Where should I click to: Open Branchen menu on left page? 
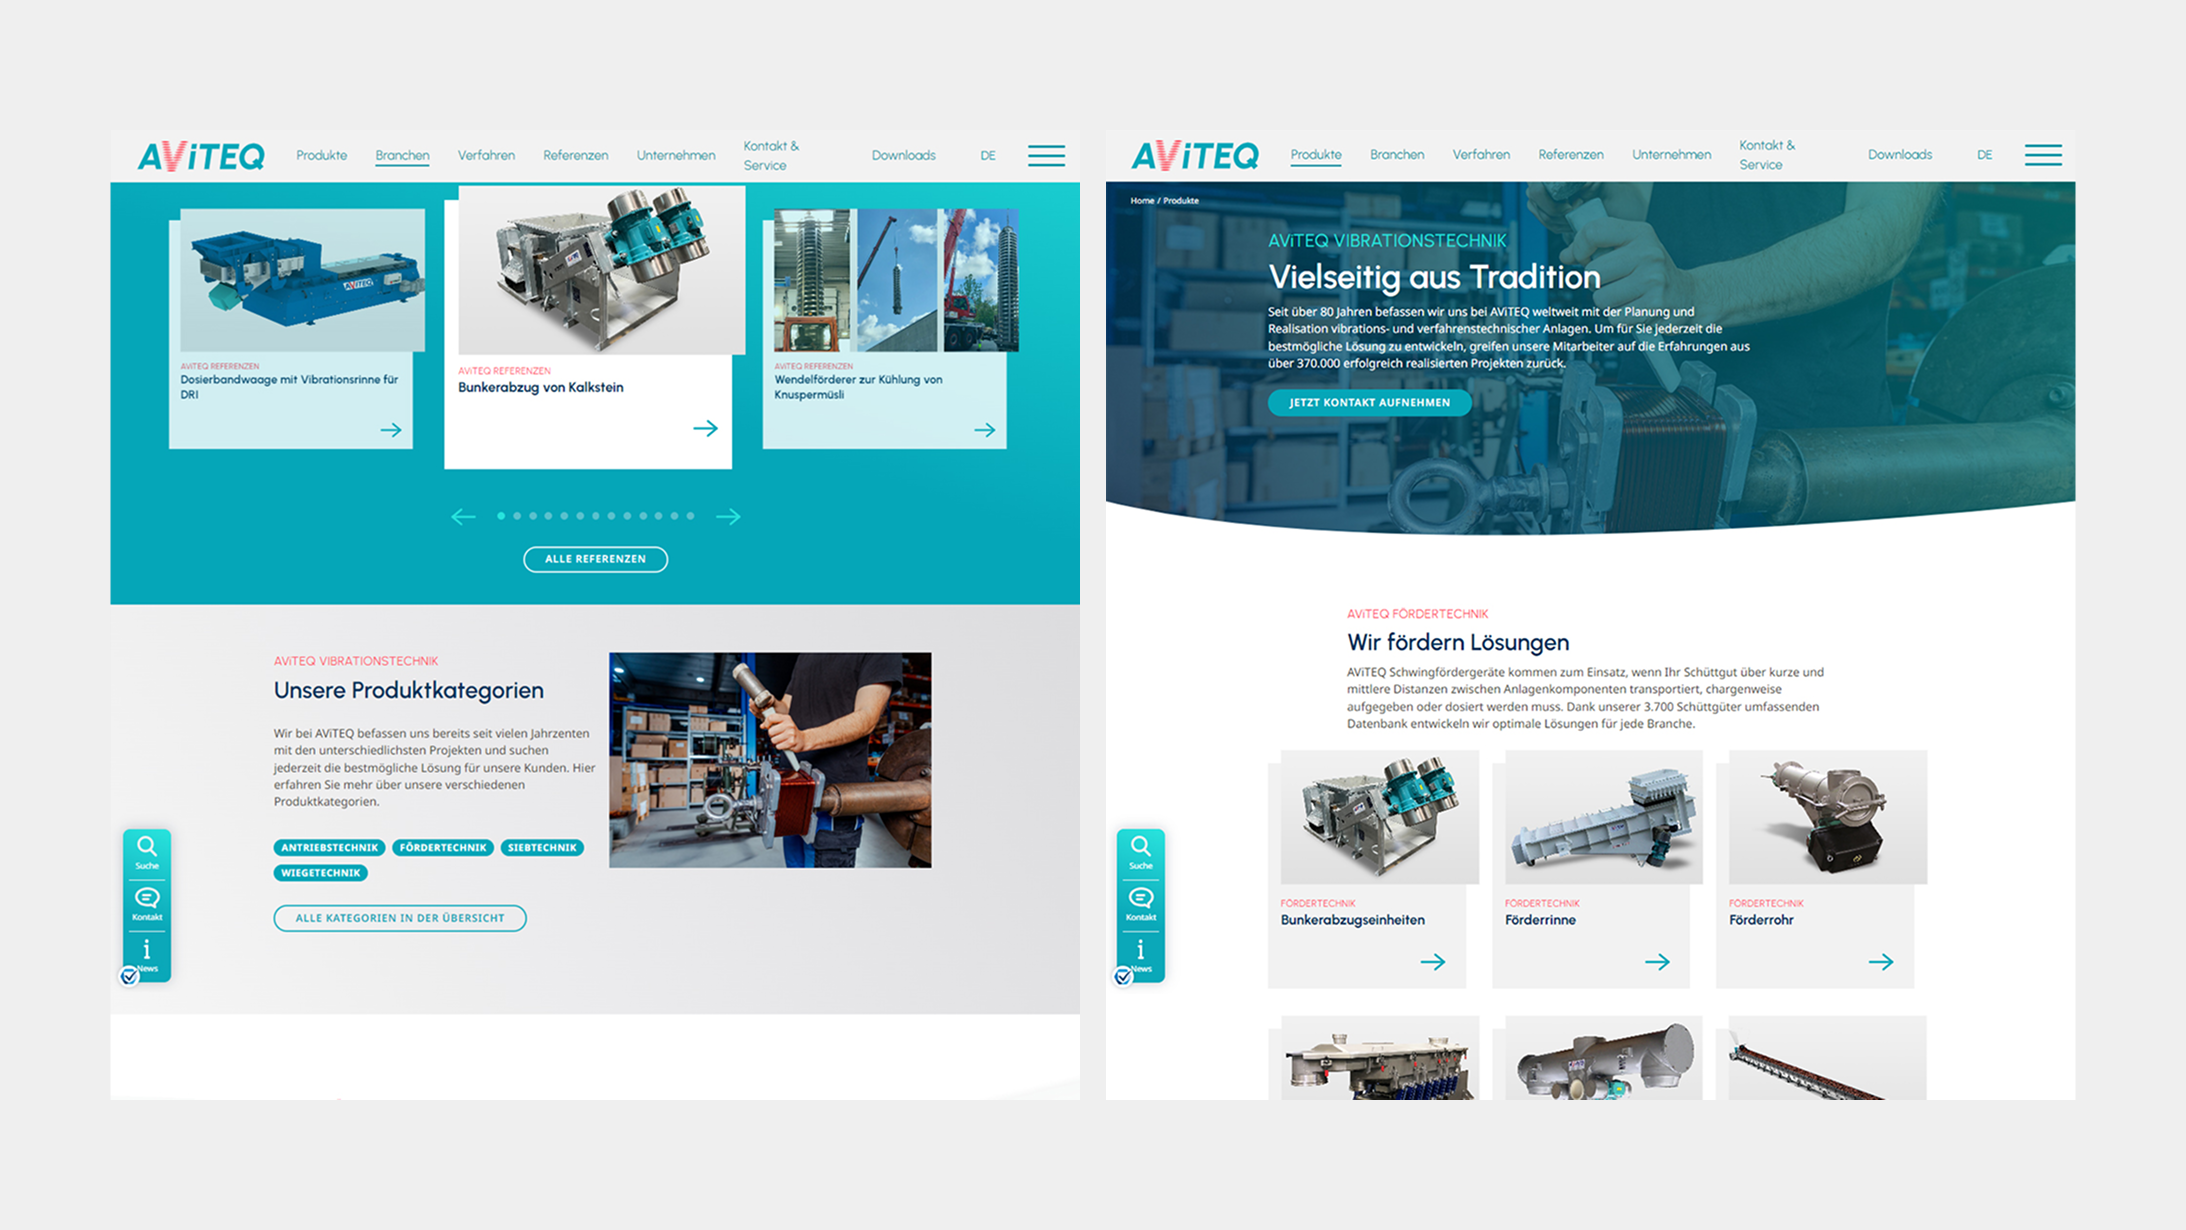coord(402,156)
